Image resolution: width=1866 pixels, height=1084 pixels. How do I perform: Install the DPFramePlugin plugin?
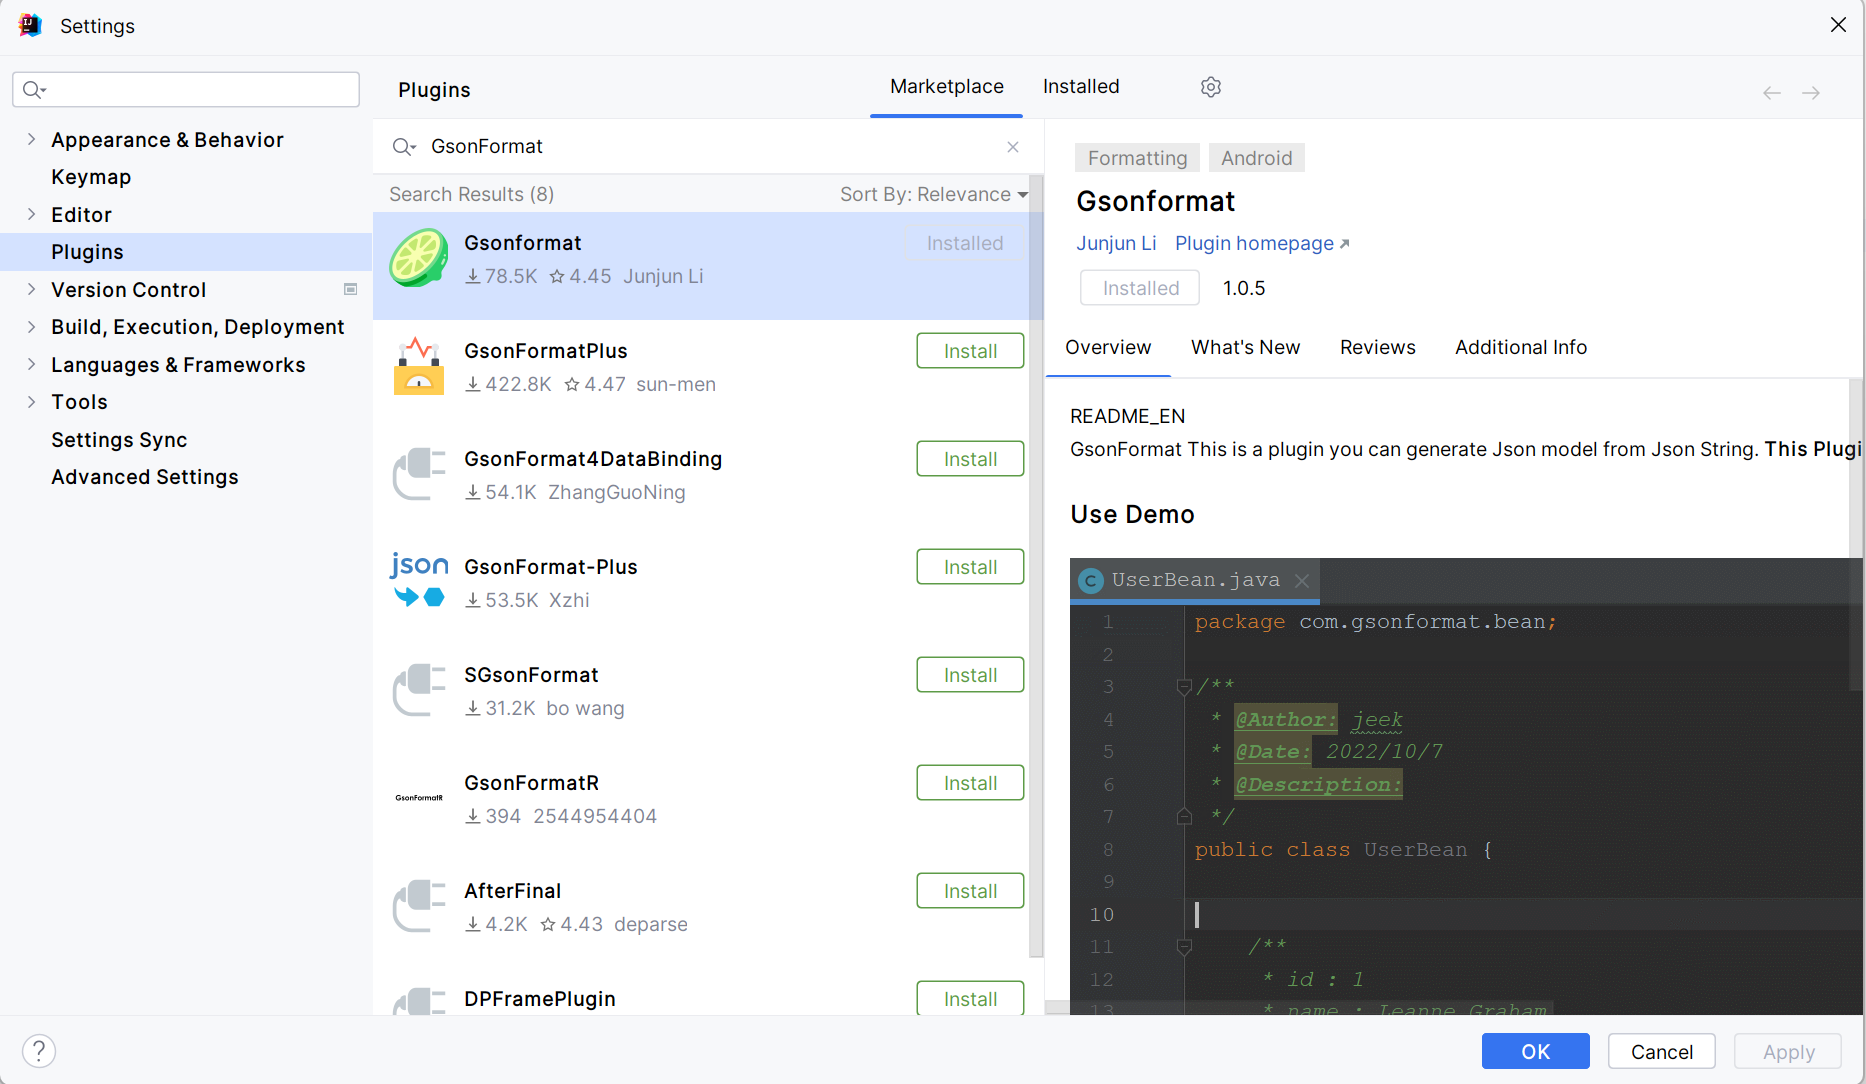(x=970, y=998)
